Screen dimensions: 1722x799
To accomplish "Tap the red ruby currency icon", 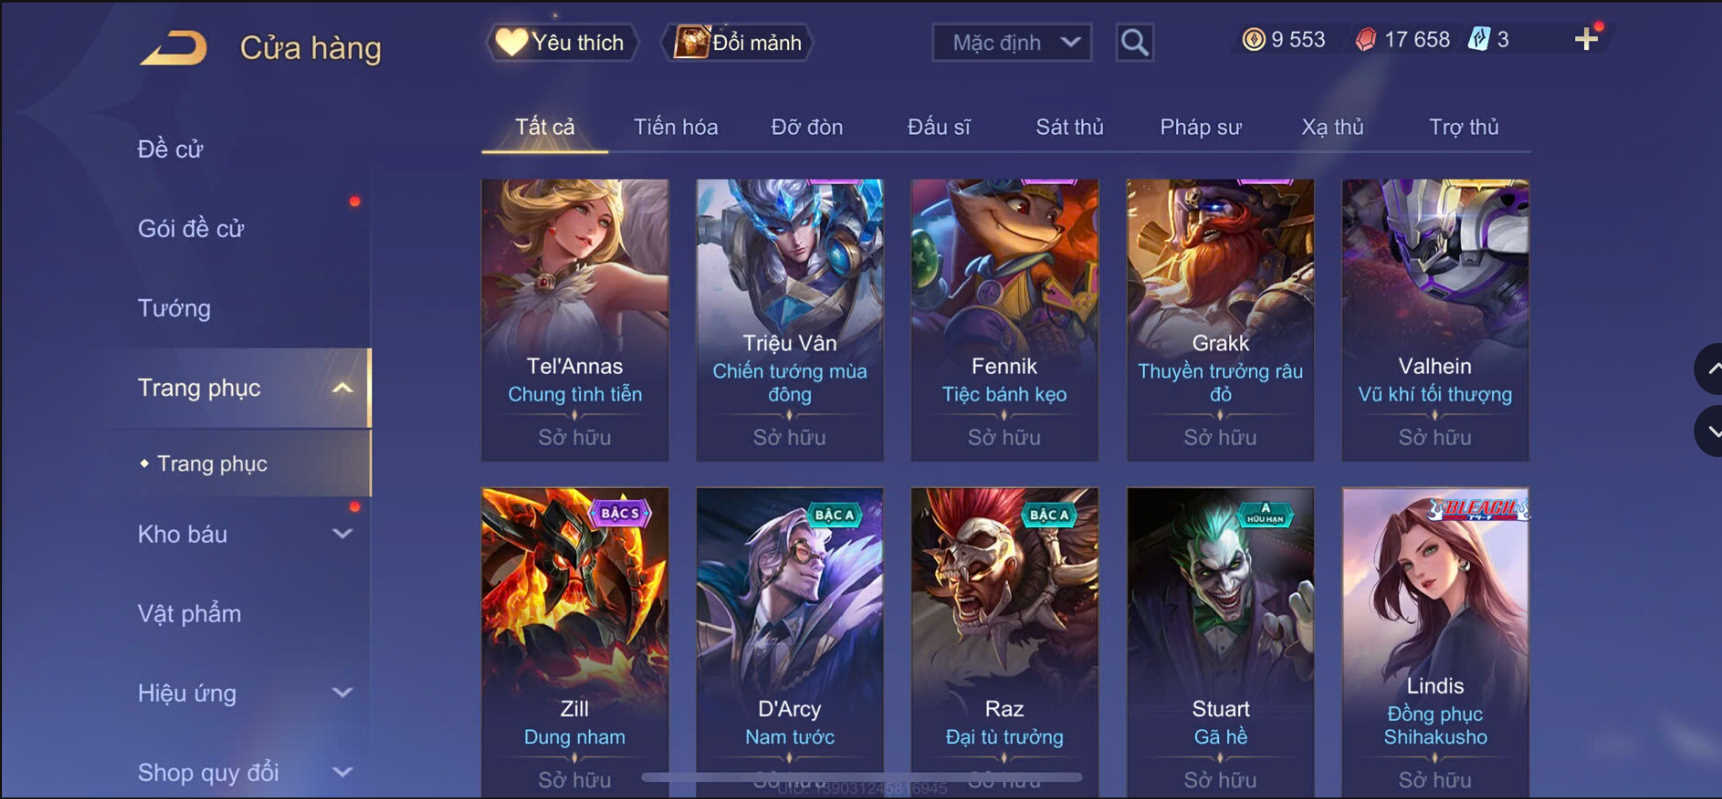I will point(1365,39).
